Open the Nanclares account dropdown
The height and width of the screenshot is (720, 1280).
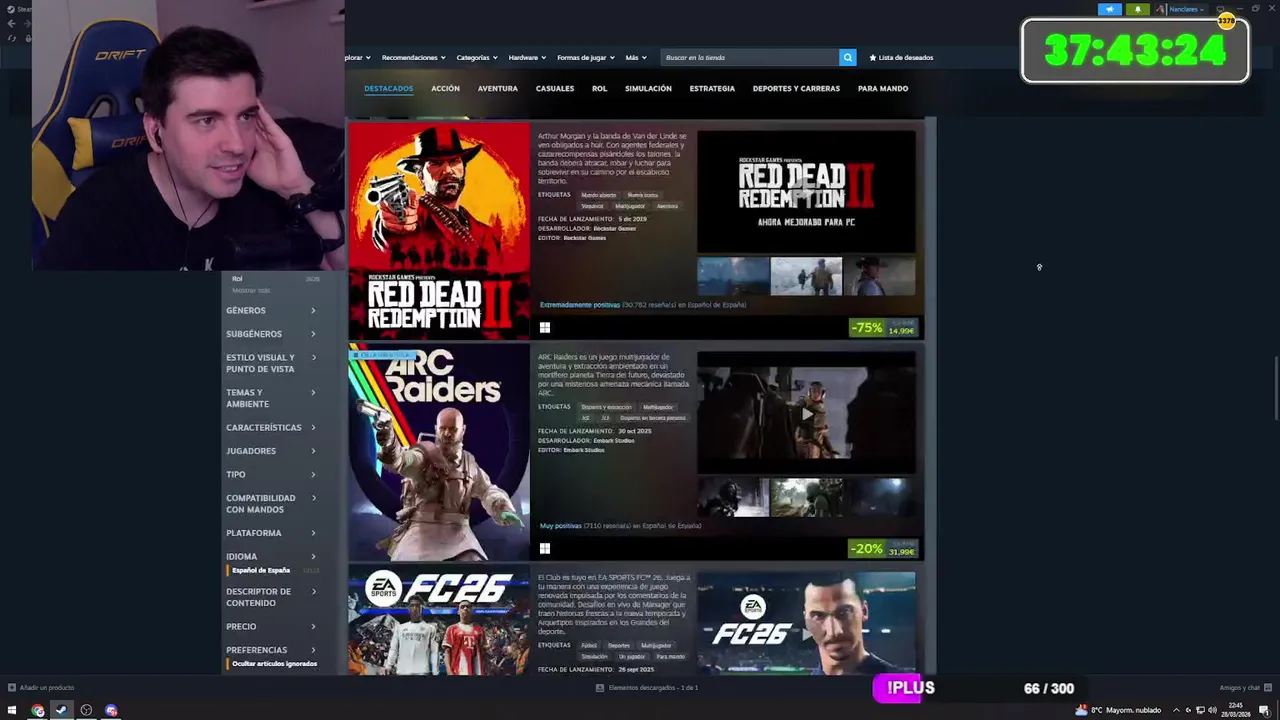[x=1187, y=9]
